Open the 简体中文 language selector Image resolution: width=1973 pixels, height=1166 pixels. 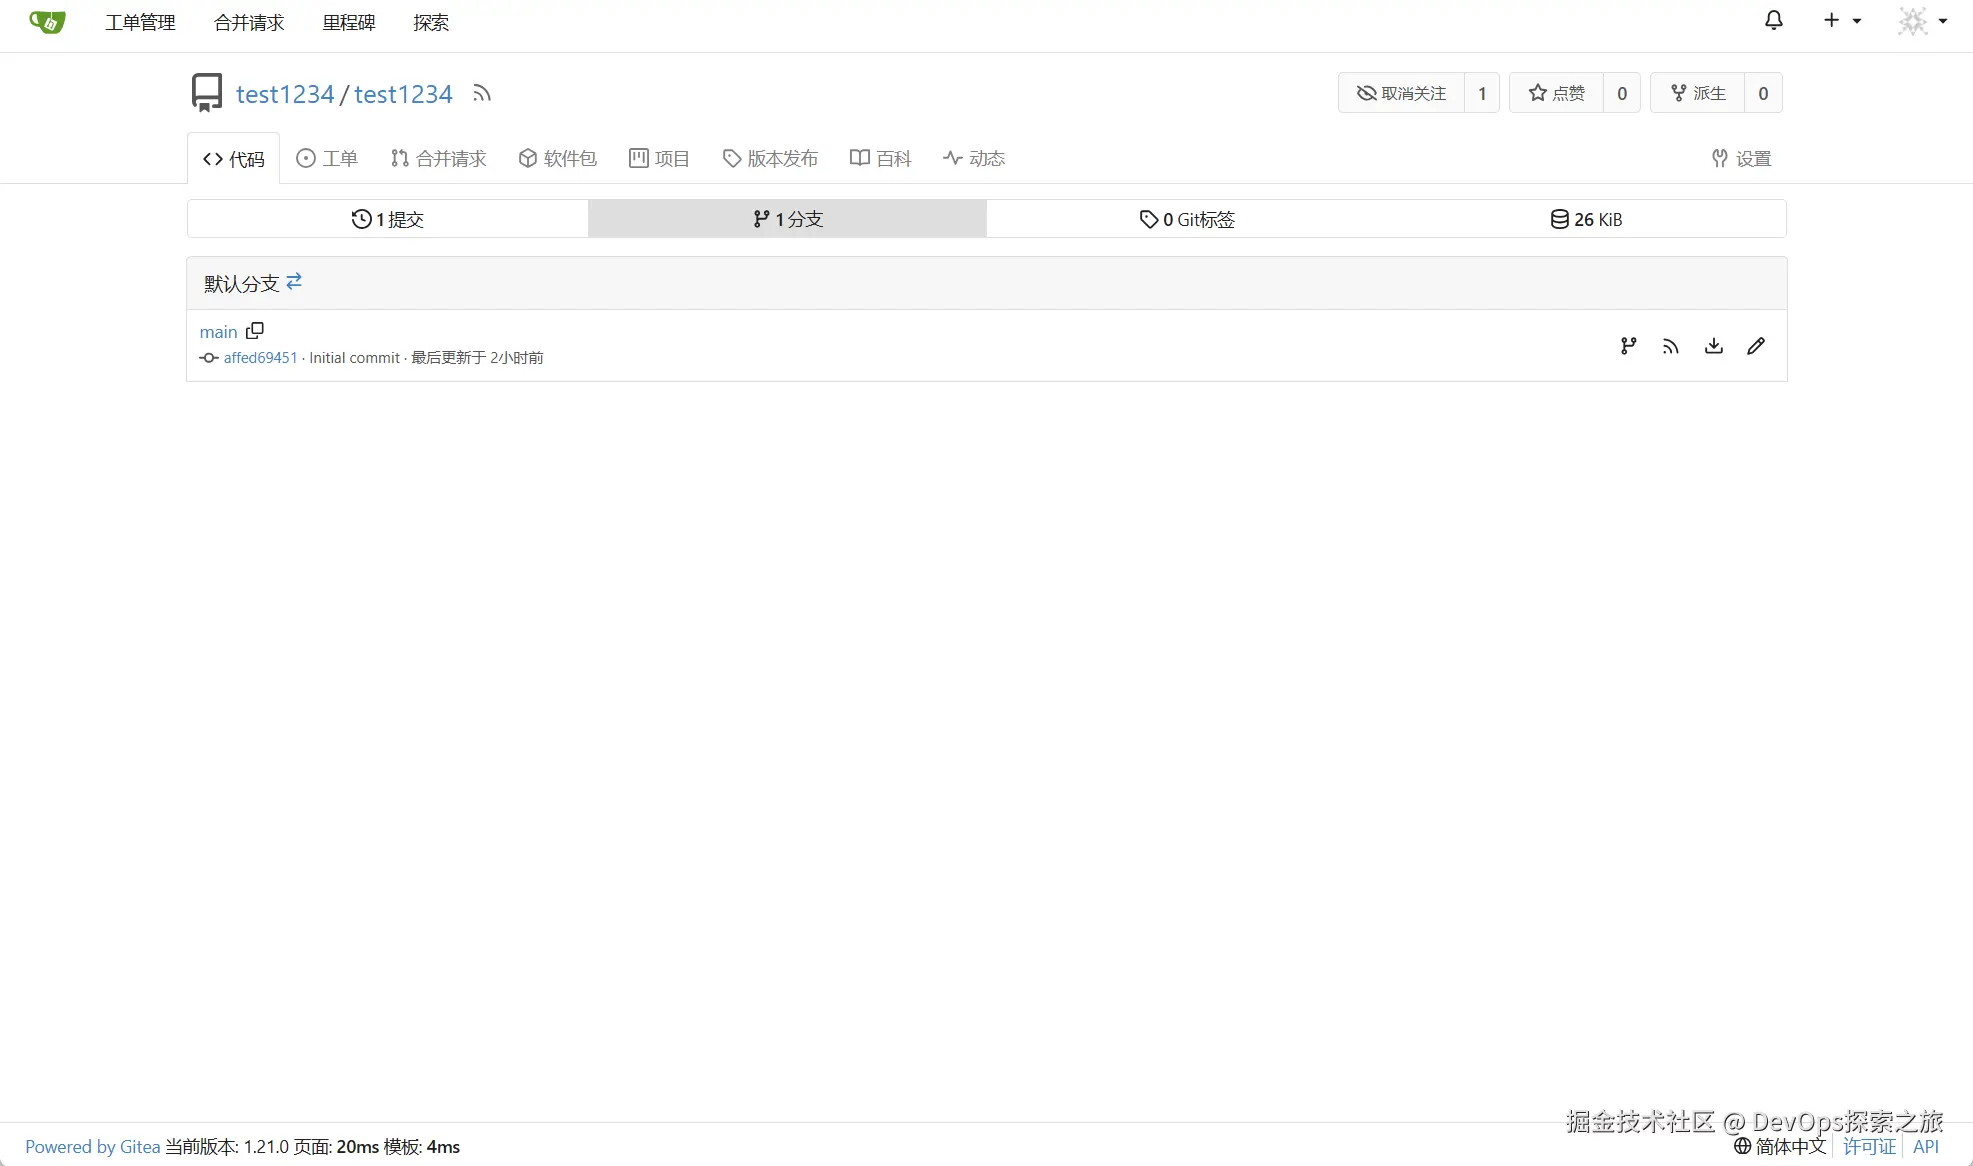coord(1781,1146)
